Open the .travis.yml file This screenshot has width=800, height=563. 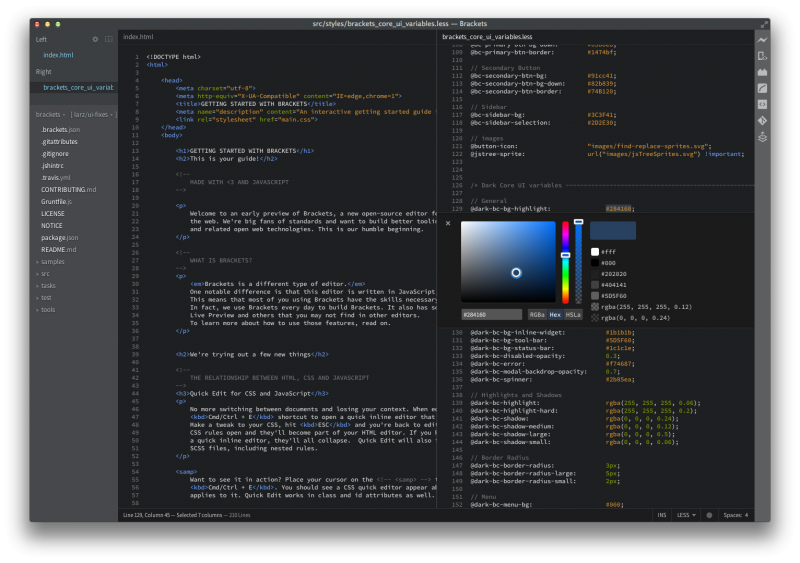point(56,178)
